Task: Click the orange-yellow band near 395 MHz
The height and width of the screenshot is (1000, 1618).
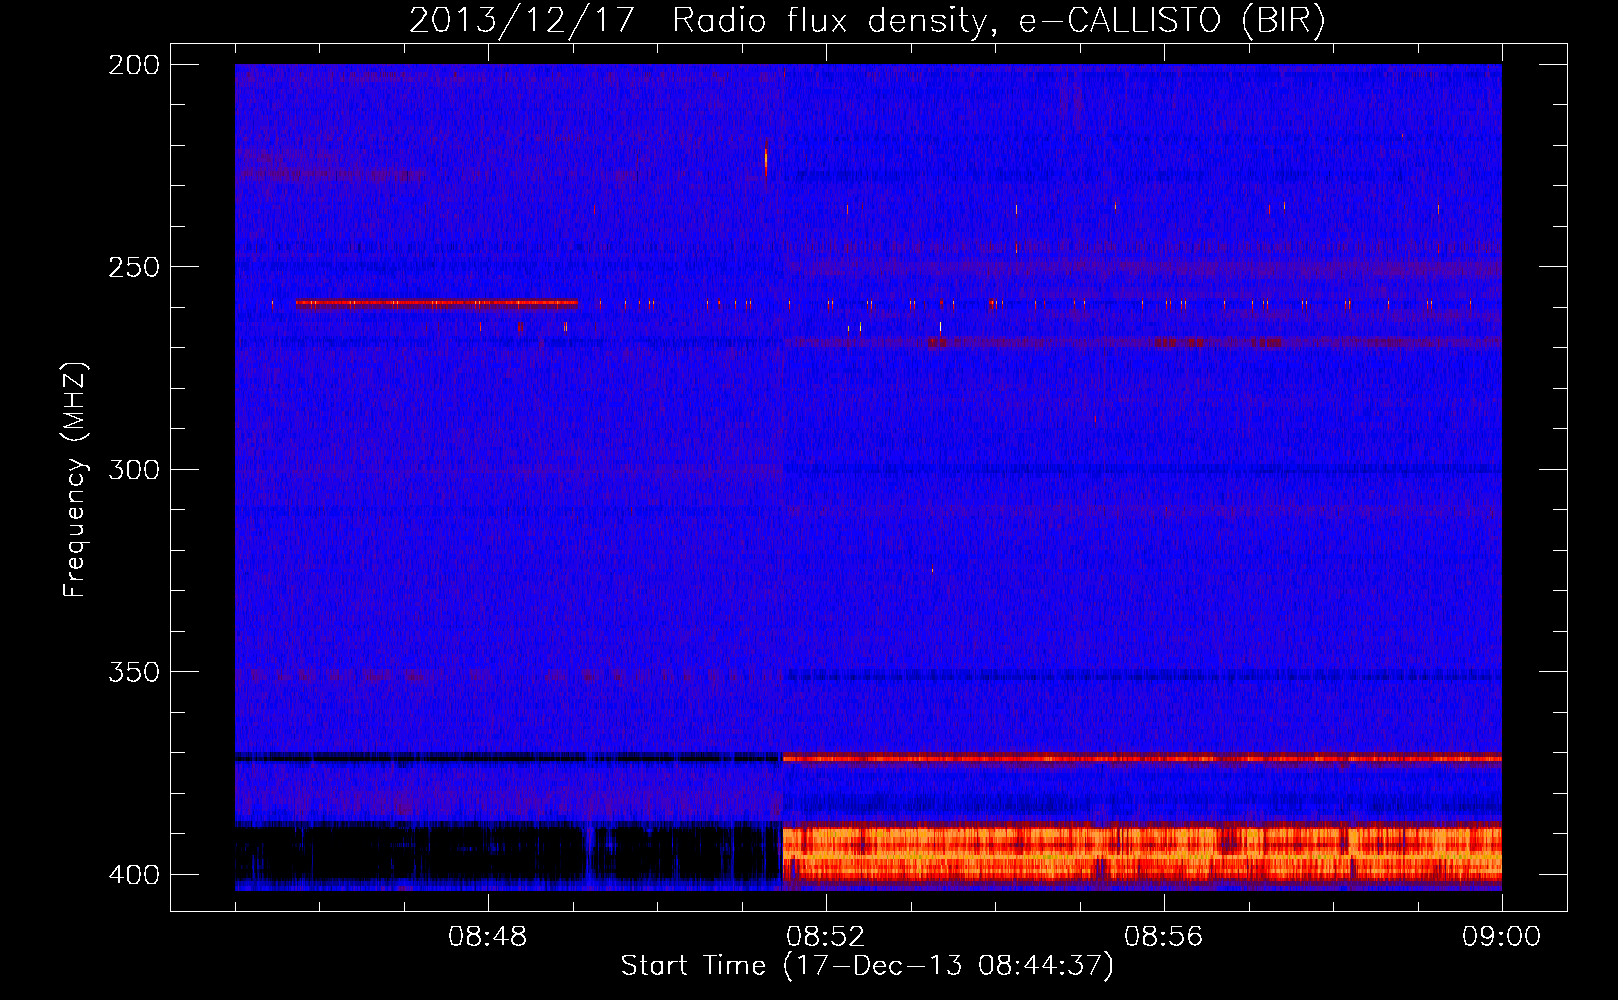Action: [1141, 852]
